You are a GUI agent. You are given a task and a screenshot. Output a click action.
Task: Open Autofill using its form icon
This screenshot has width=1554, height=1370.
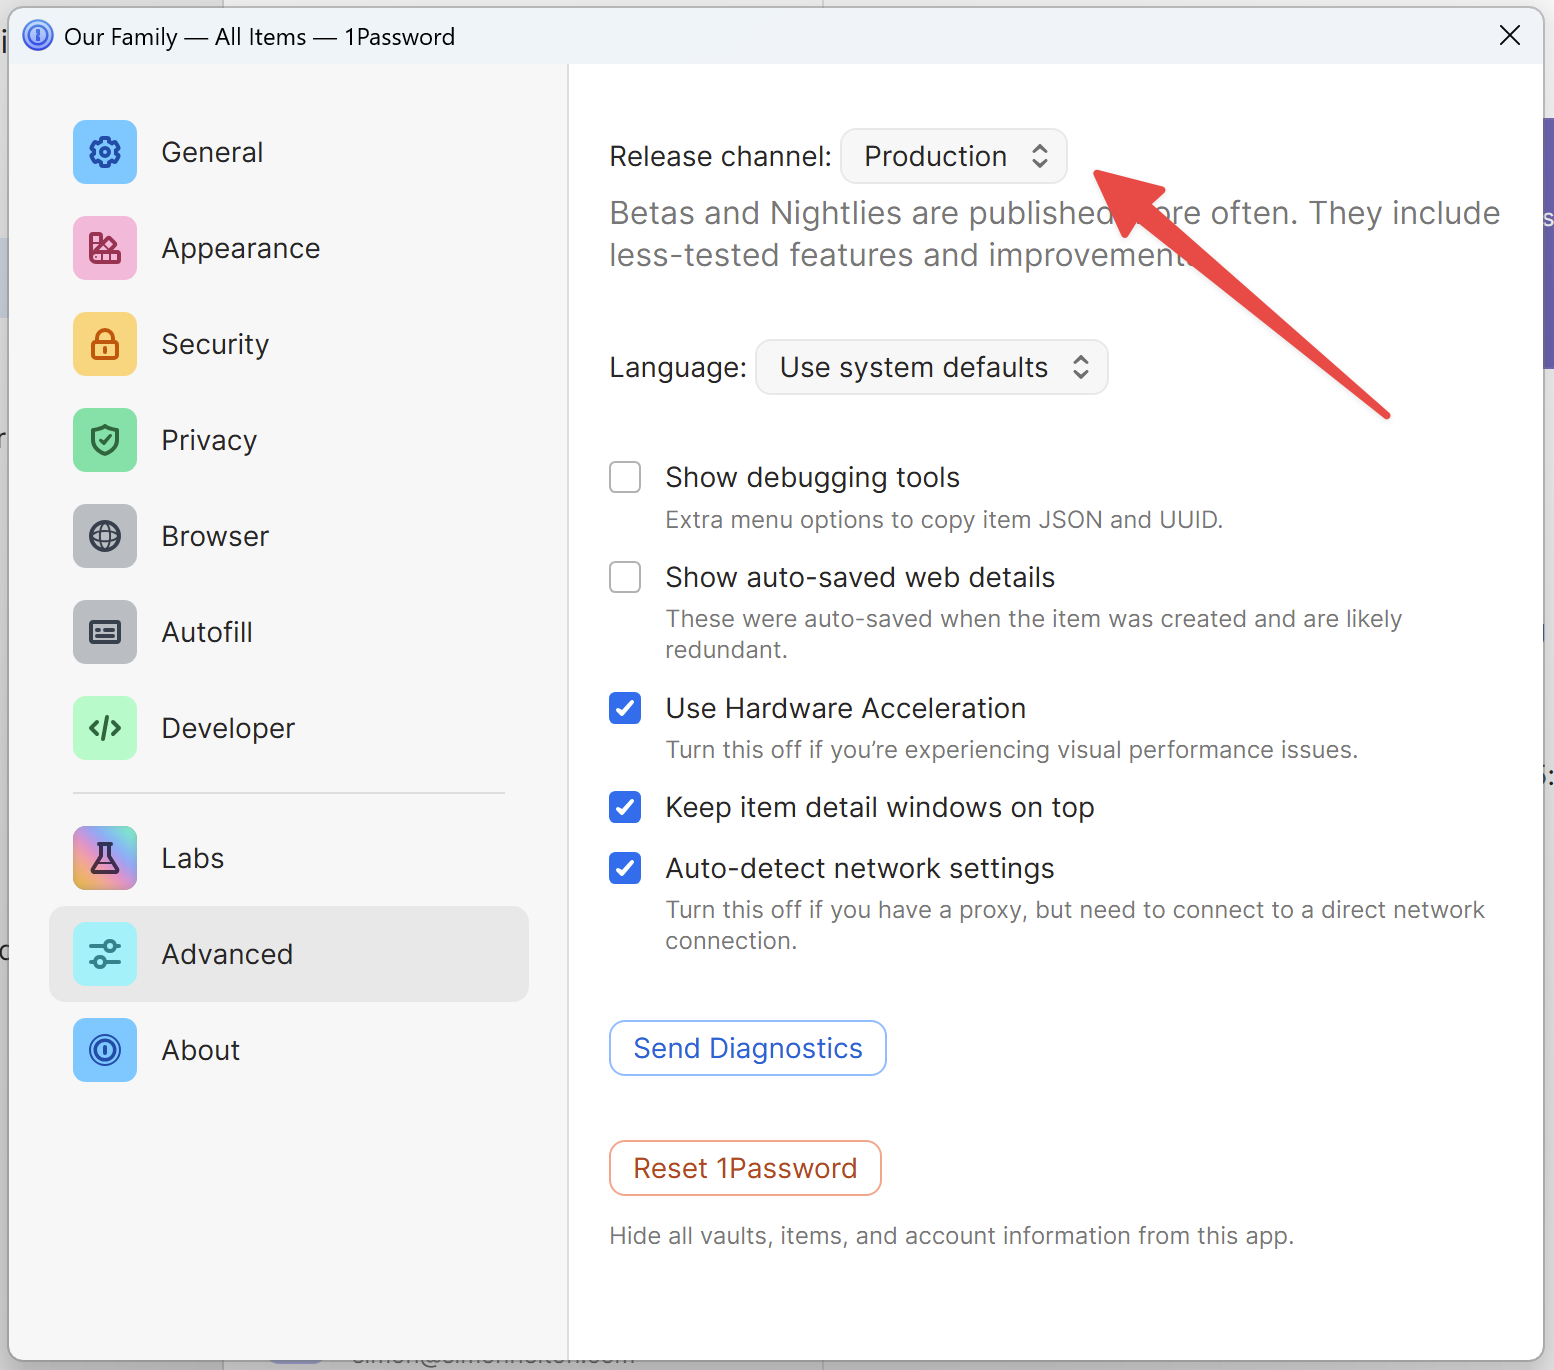pos(105,632)
